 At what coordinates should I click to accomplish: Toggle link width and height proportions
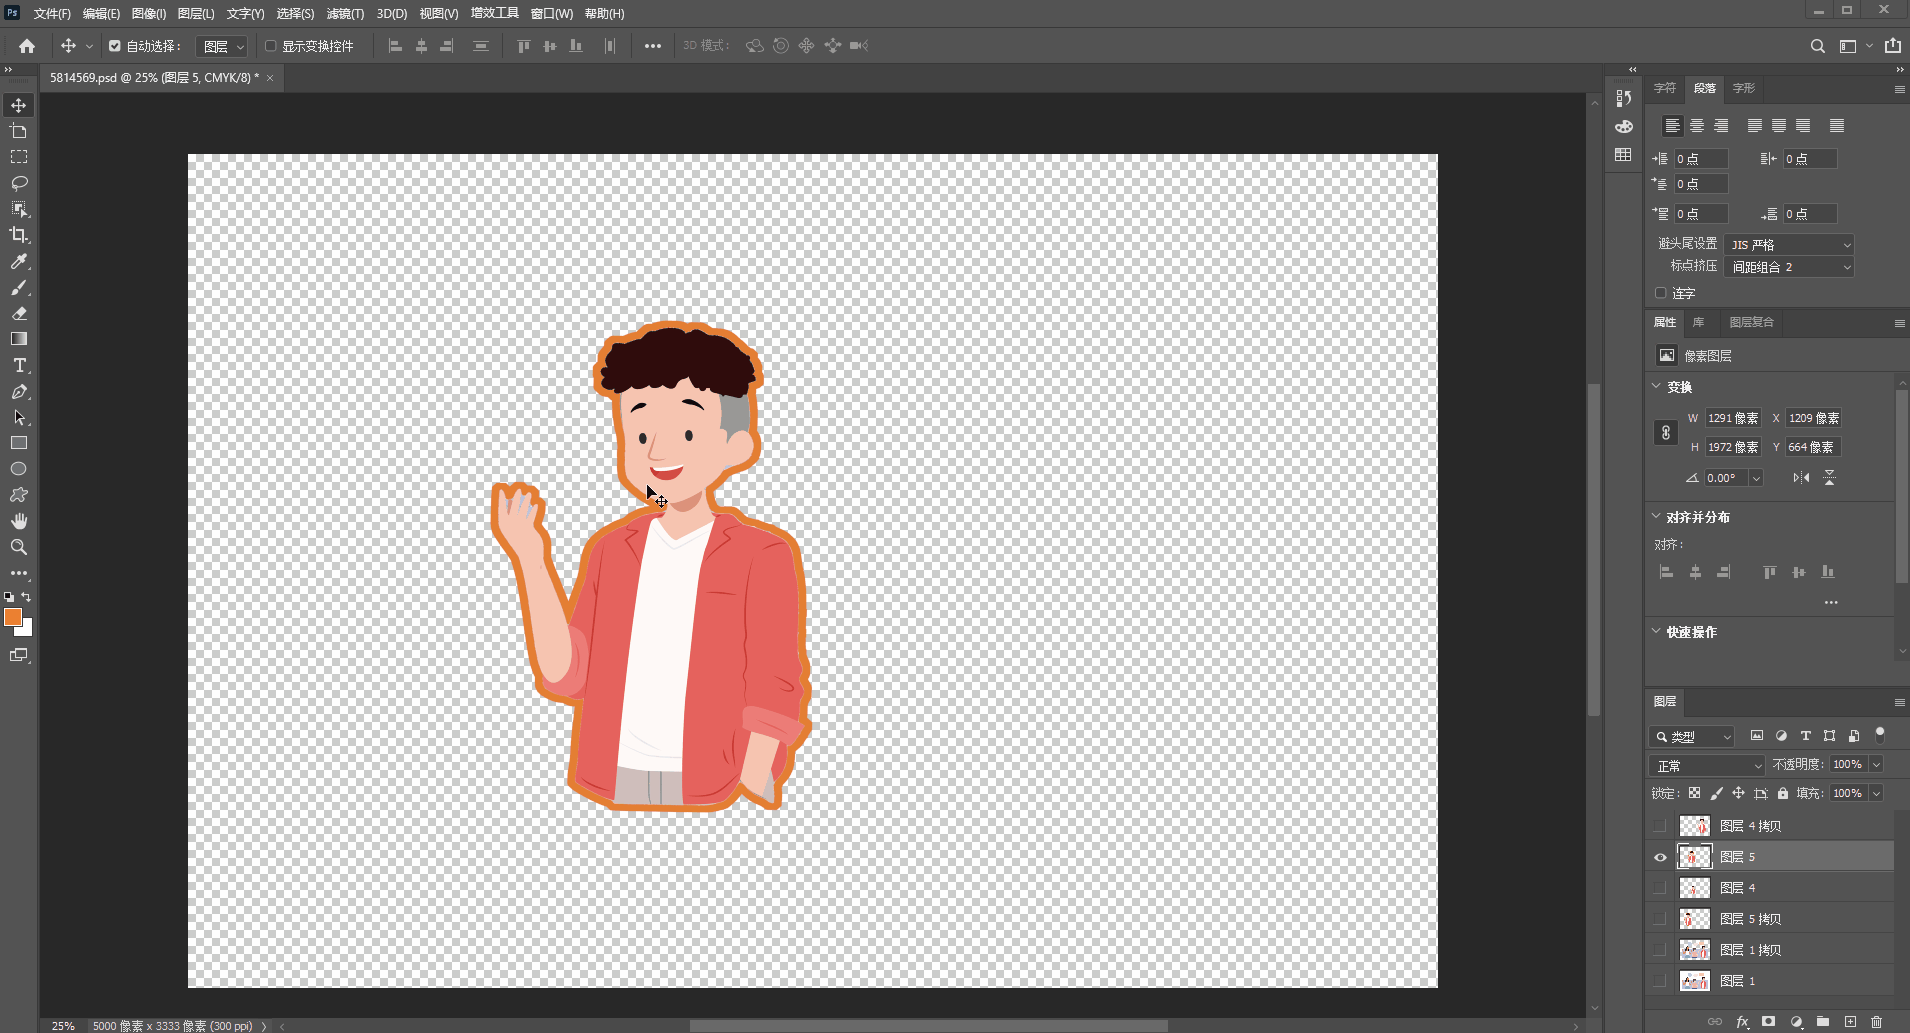[x=1666, y=433]
